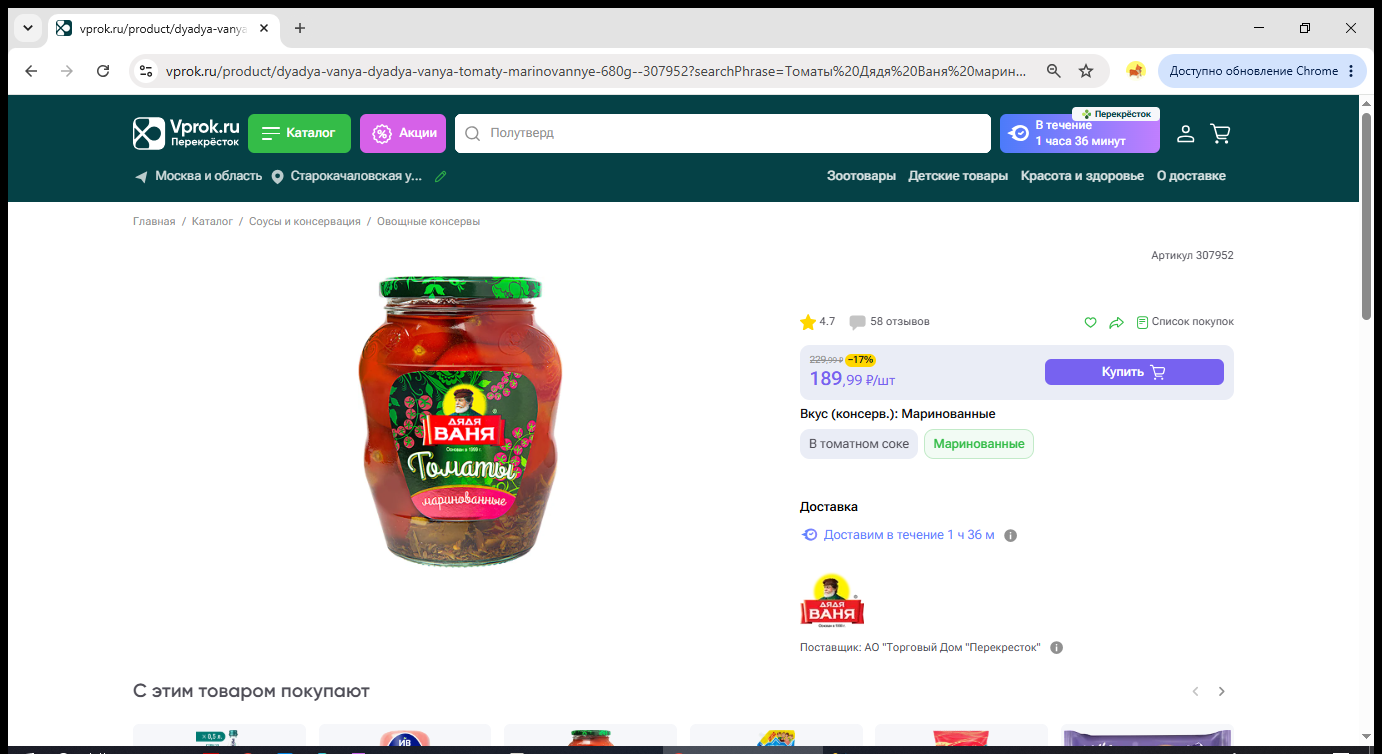View site information icon in address bar
This screenshot has width=1382, height=754.
[146, 71]
